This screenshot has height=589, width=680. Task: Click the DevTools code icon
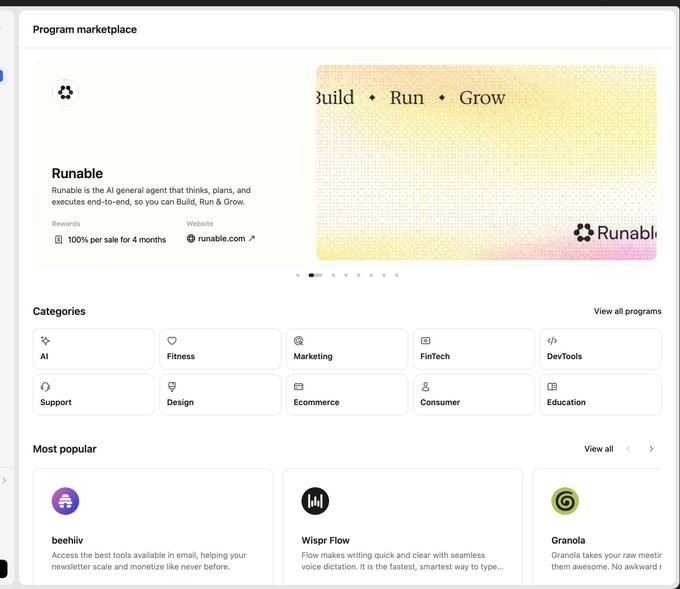click(x=552, y=340)
